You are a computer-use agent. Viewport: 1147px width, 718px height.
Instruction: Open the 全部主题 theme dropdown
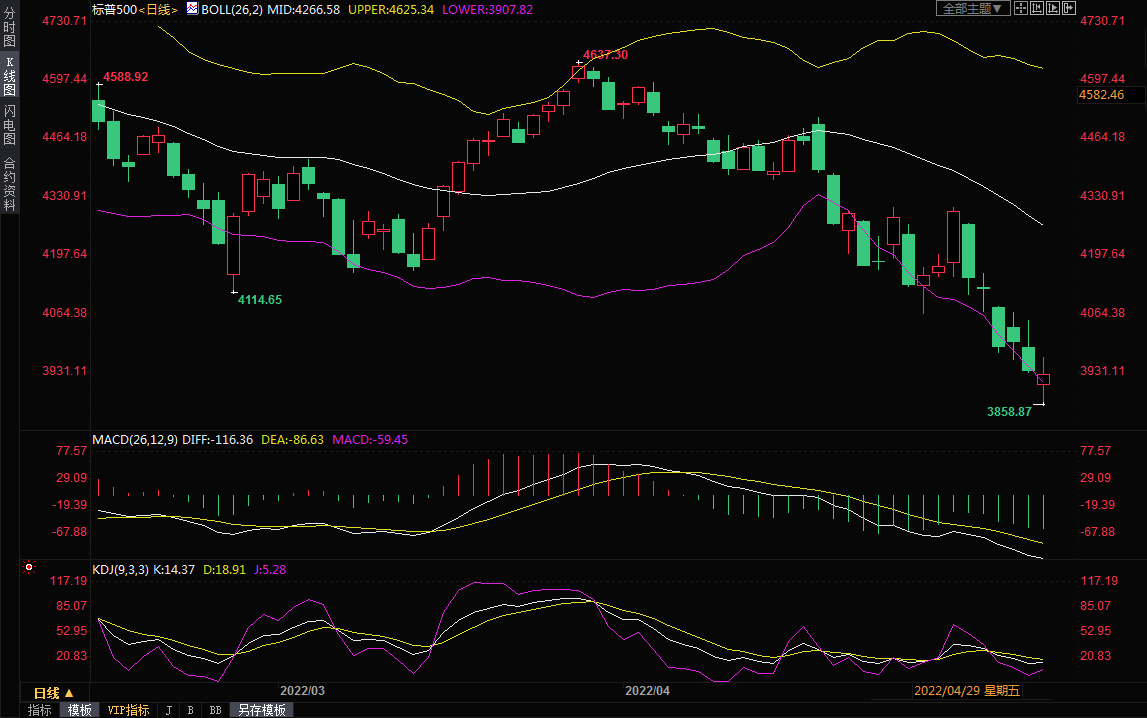tap(973, 8)
